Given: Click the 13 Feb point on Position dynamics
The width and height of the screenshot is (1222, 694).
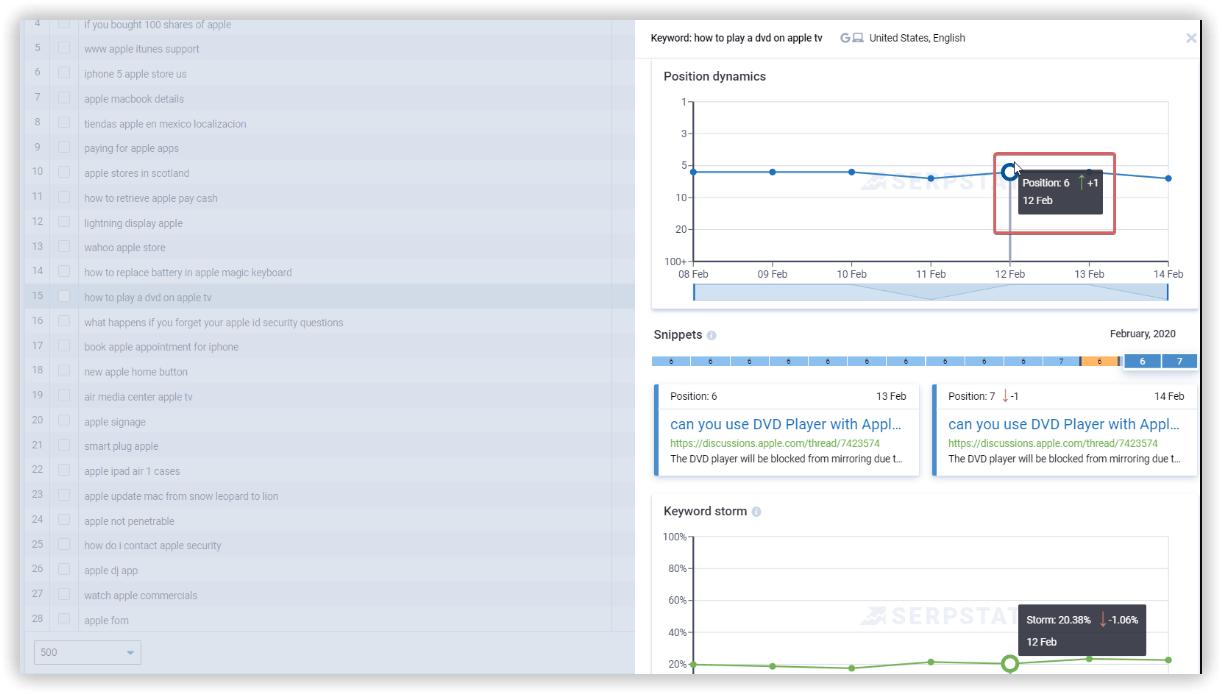Looking at the screenshot, I should point(1089,172).
